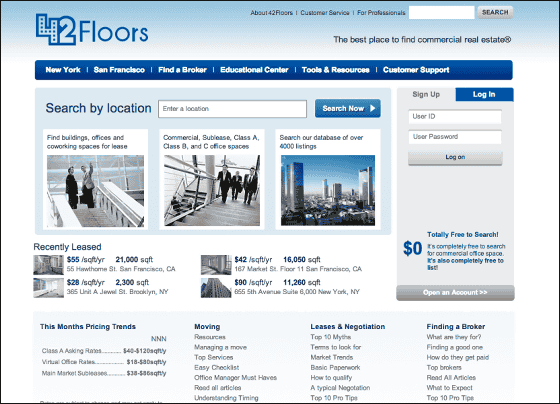The height and width of the screenshot is (404, 560).
Task: Open the three businessmen staircase photo
Action: point(212,190)
